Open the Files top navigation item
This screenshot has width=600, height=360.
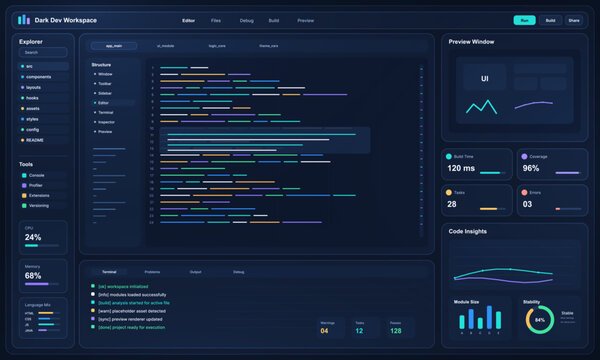[x=216, y=20]
